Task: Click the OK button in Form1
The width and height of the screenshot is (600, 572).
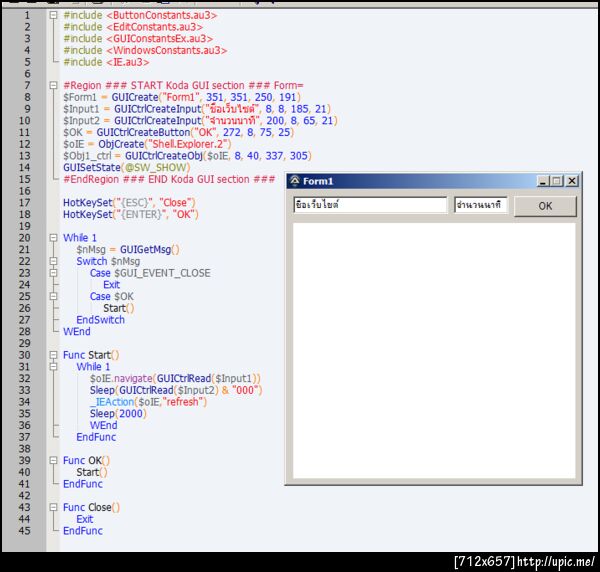Action: (x=545, y=206)
